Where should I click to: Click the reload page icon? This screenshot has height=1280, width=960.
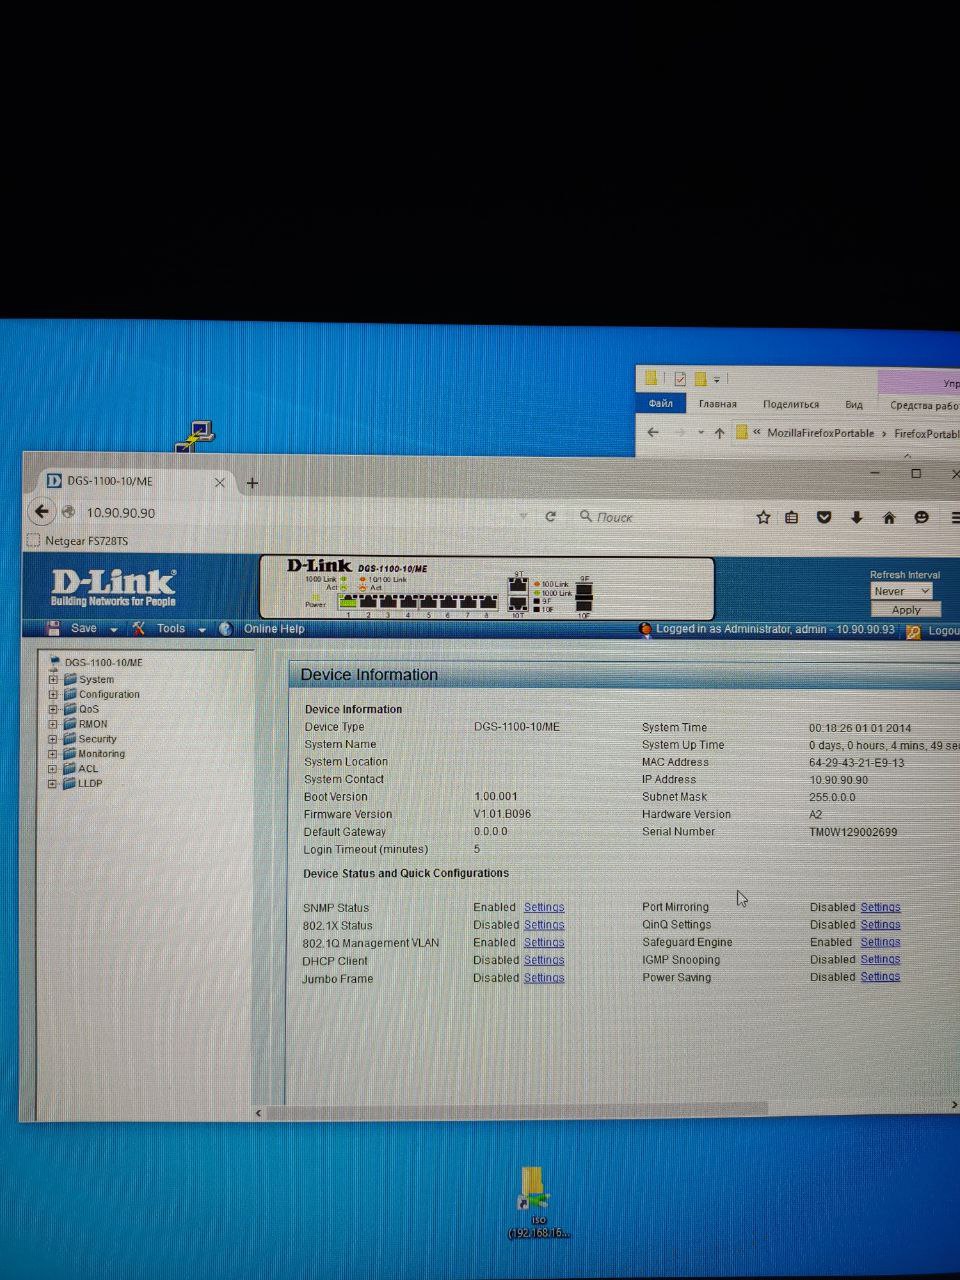point(550,517)
